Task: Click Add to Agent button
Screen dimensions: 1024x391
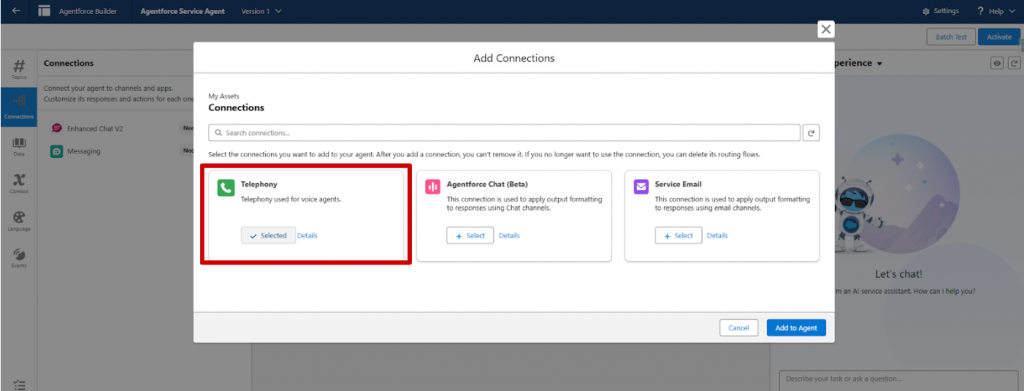Action: tap(796, 328)
